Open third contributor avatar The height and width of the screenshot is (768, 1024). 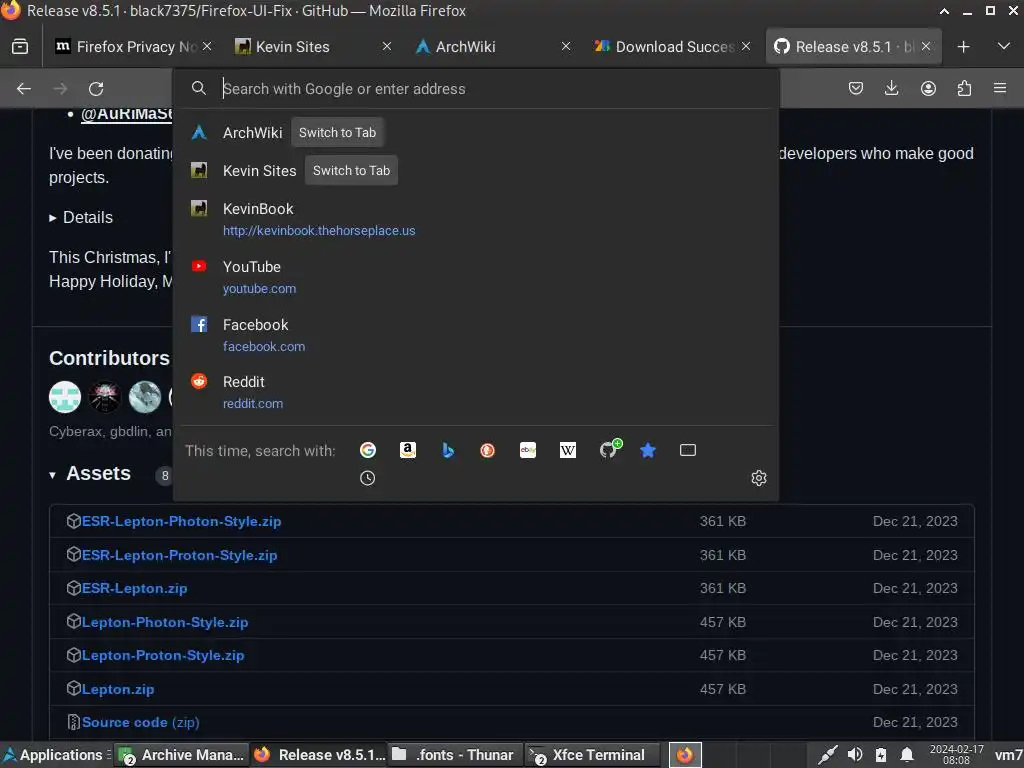(145, 397)
